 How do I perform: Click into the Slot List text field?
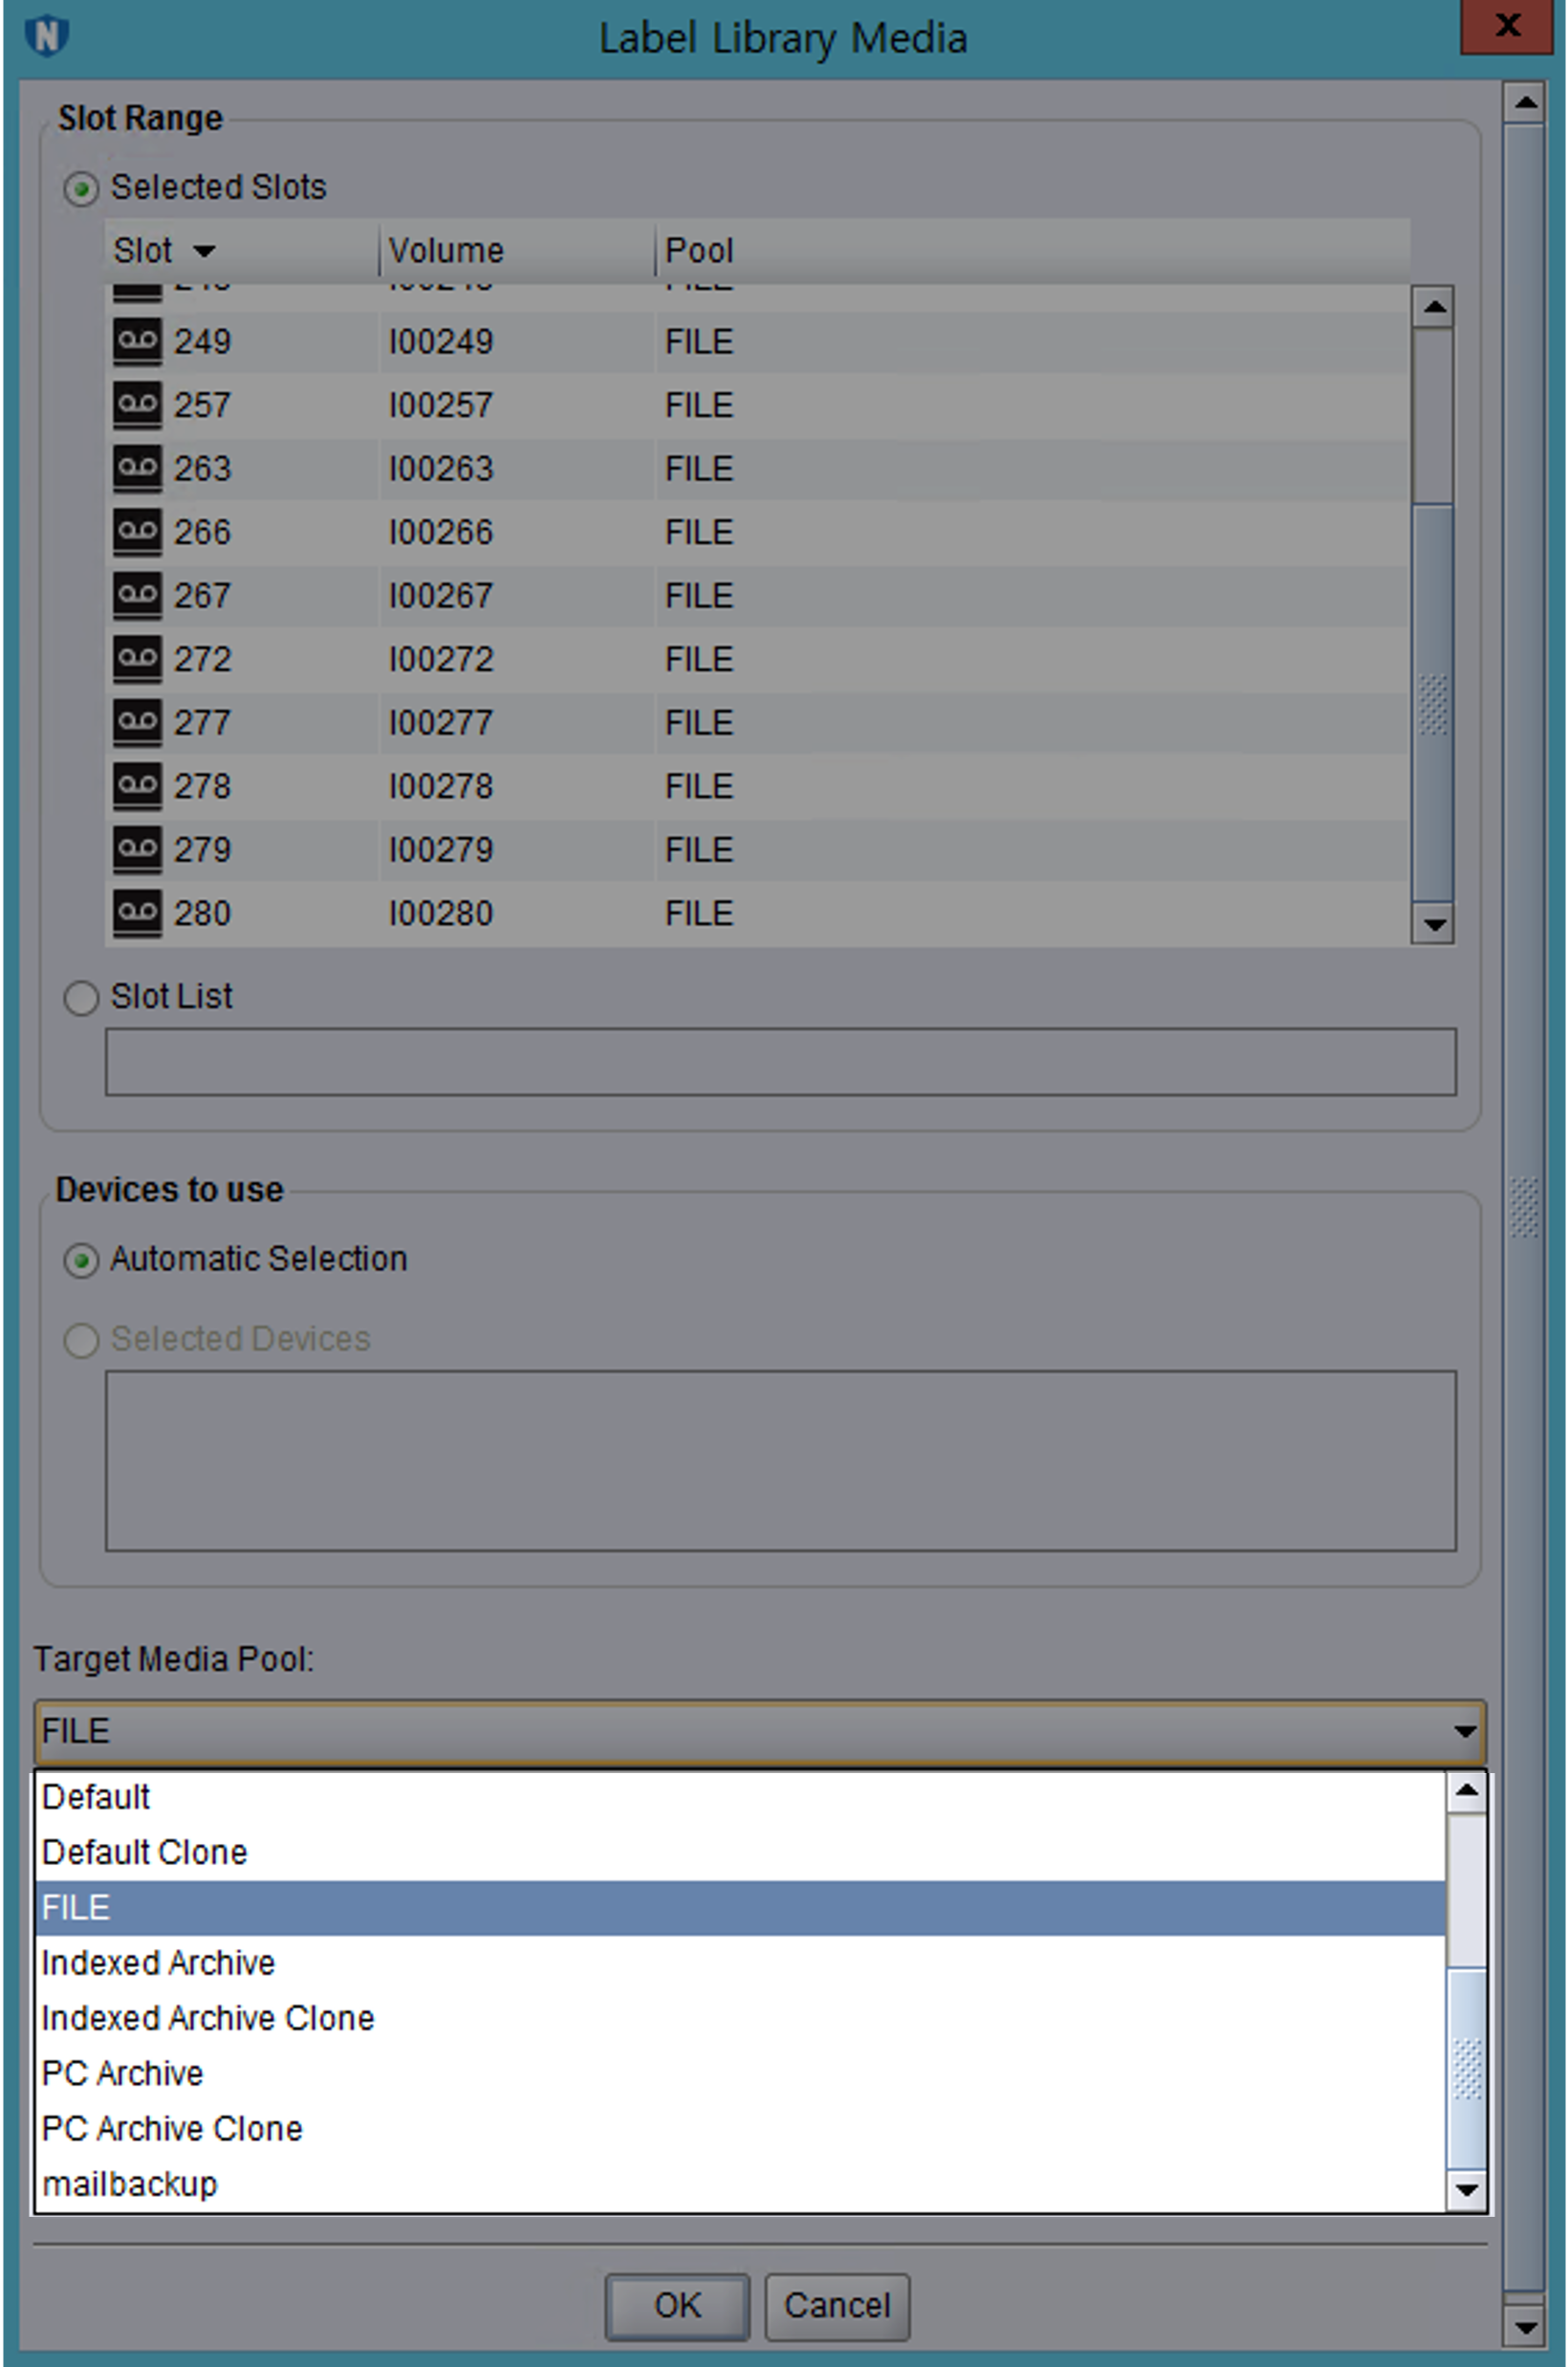pos(780,1061)
